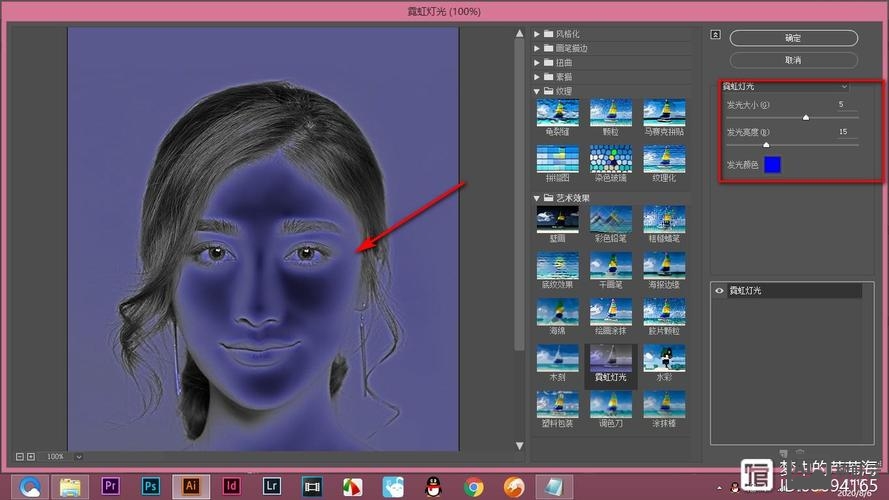
Task: Open the QQ penguin app in the taskbar
Action: click(433, 486)
